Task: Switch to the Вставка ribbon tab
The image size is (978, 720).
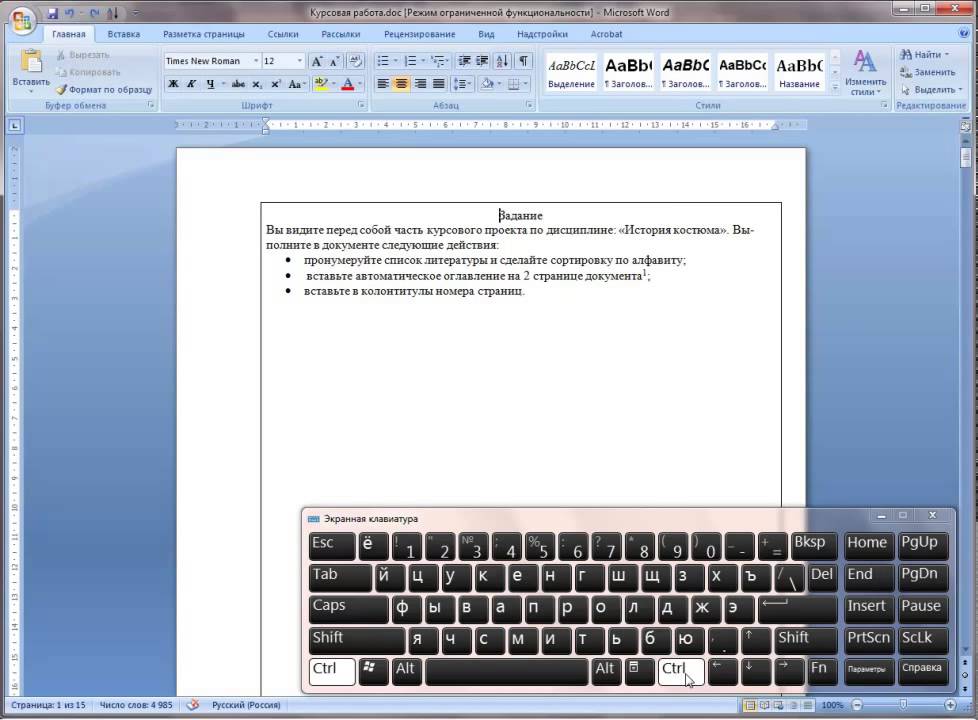Action: point(124,34)
